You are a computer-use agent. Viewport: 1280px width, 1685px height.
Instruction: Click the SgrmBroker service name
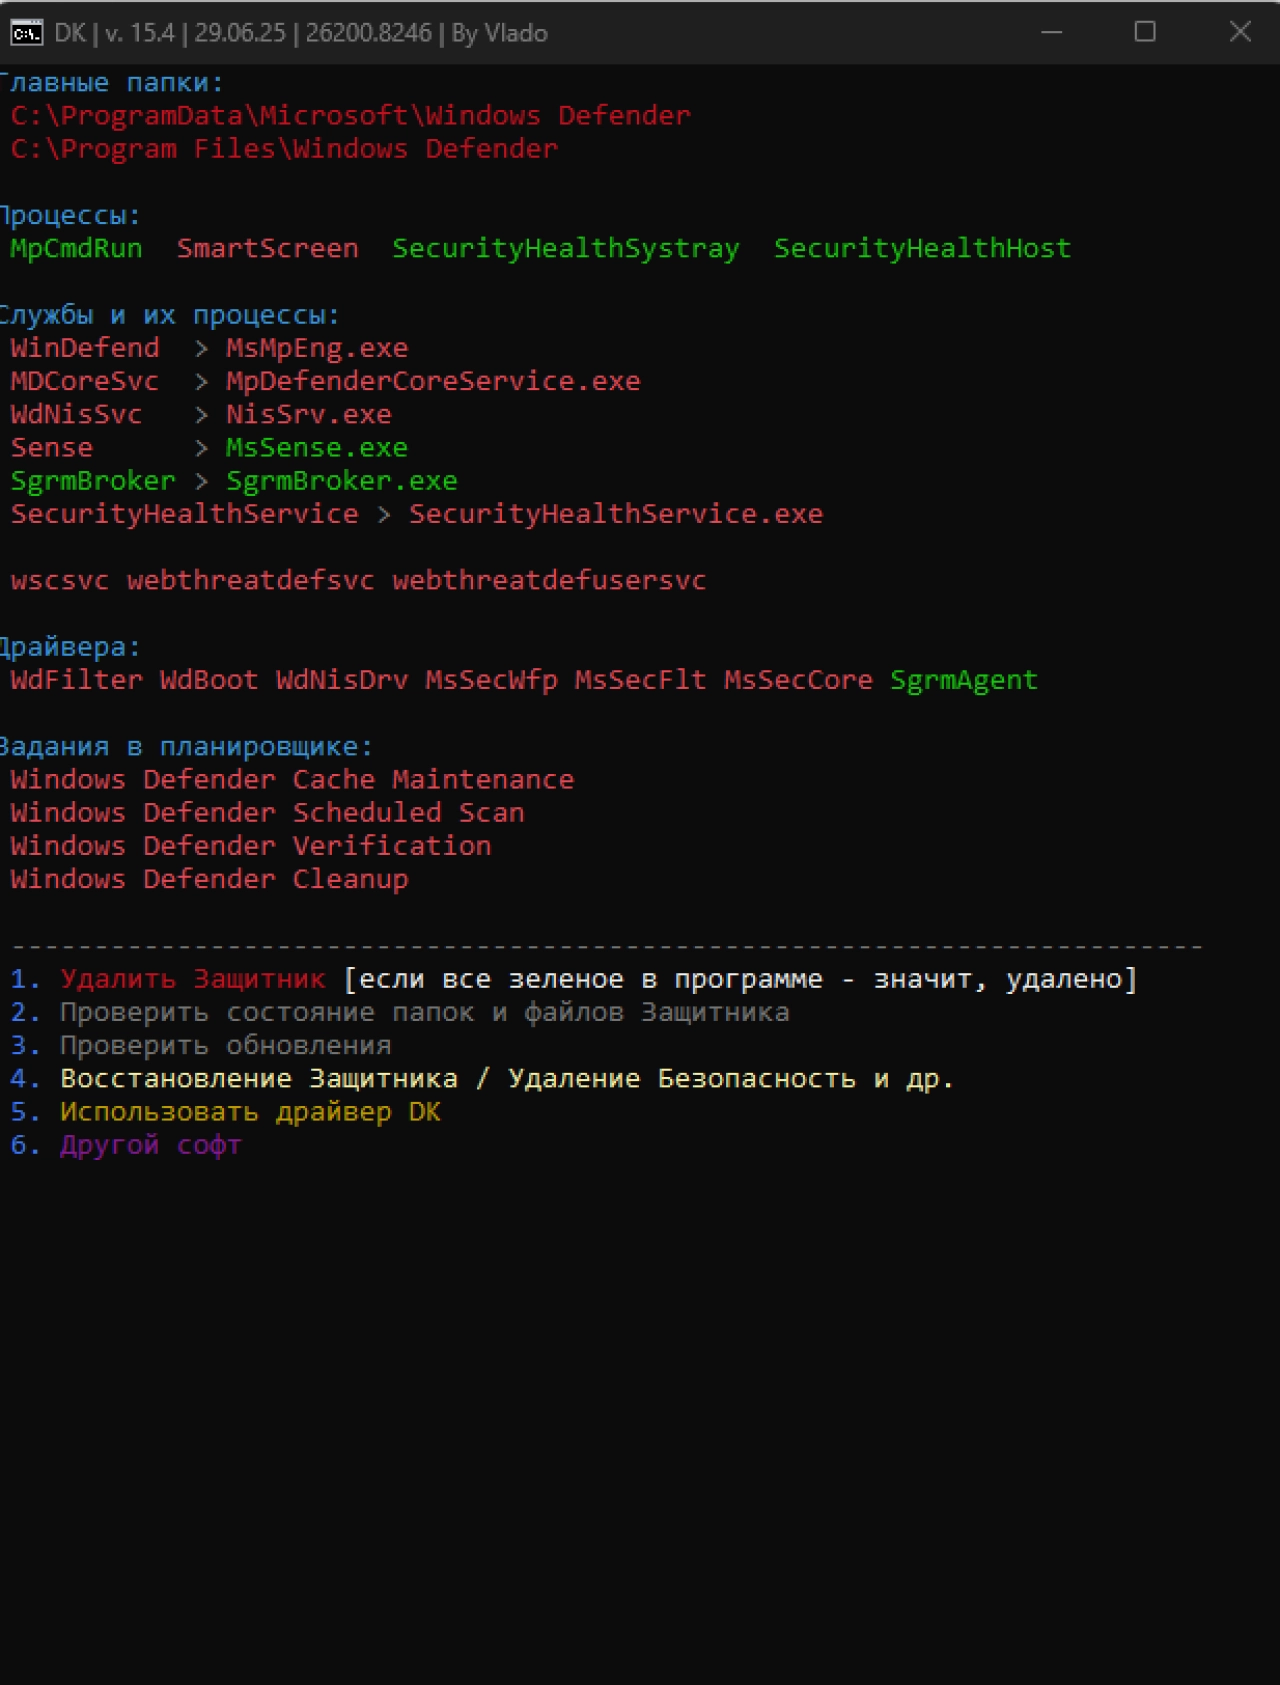[93, 481]
